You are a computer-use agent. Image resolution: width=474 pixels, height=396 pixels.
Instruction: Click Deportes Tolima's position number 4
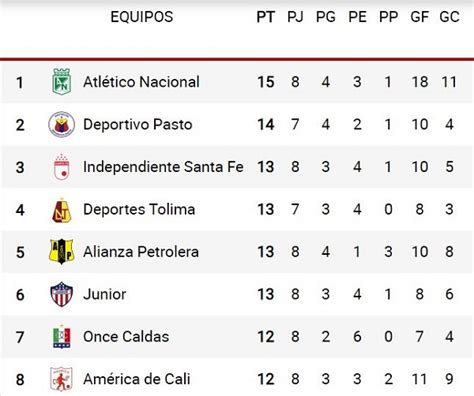pyautogui.click(x=20, y=210)
